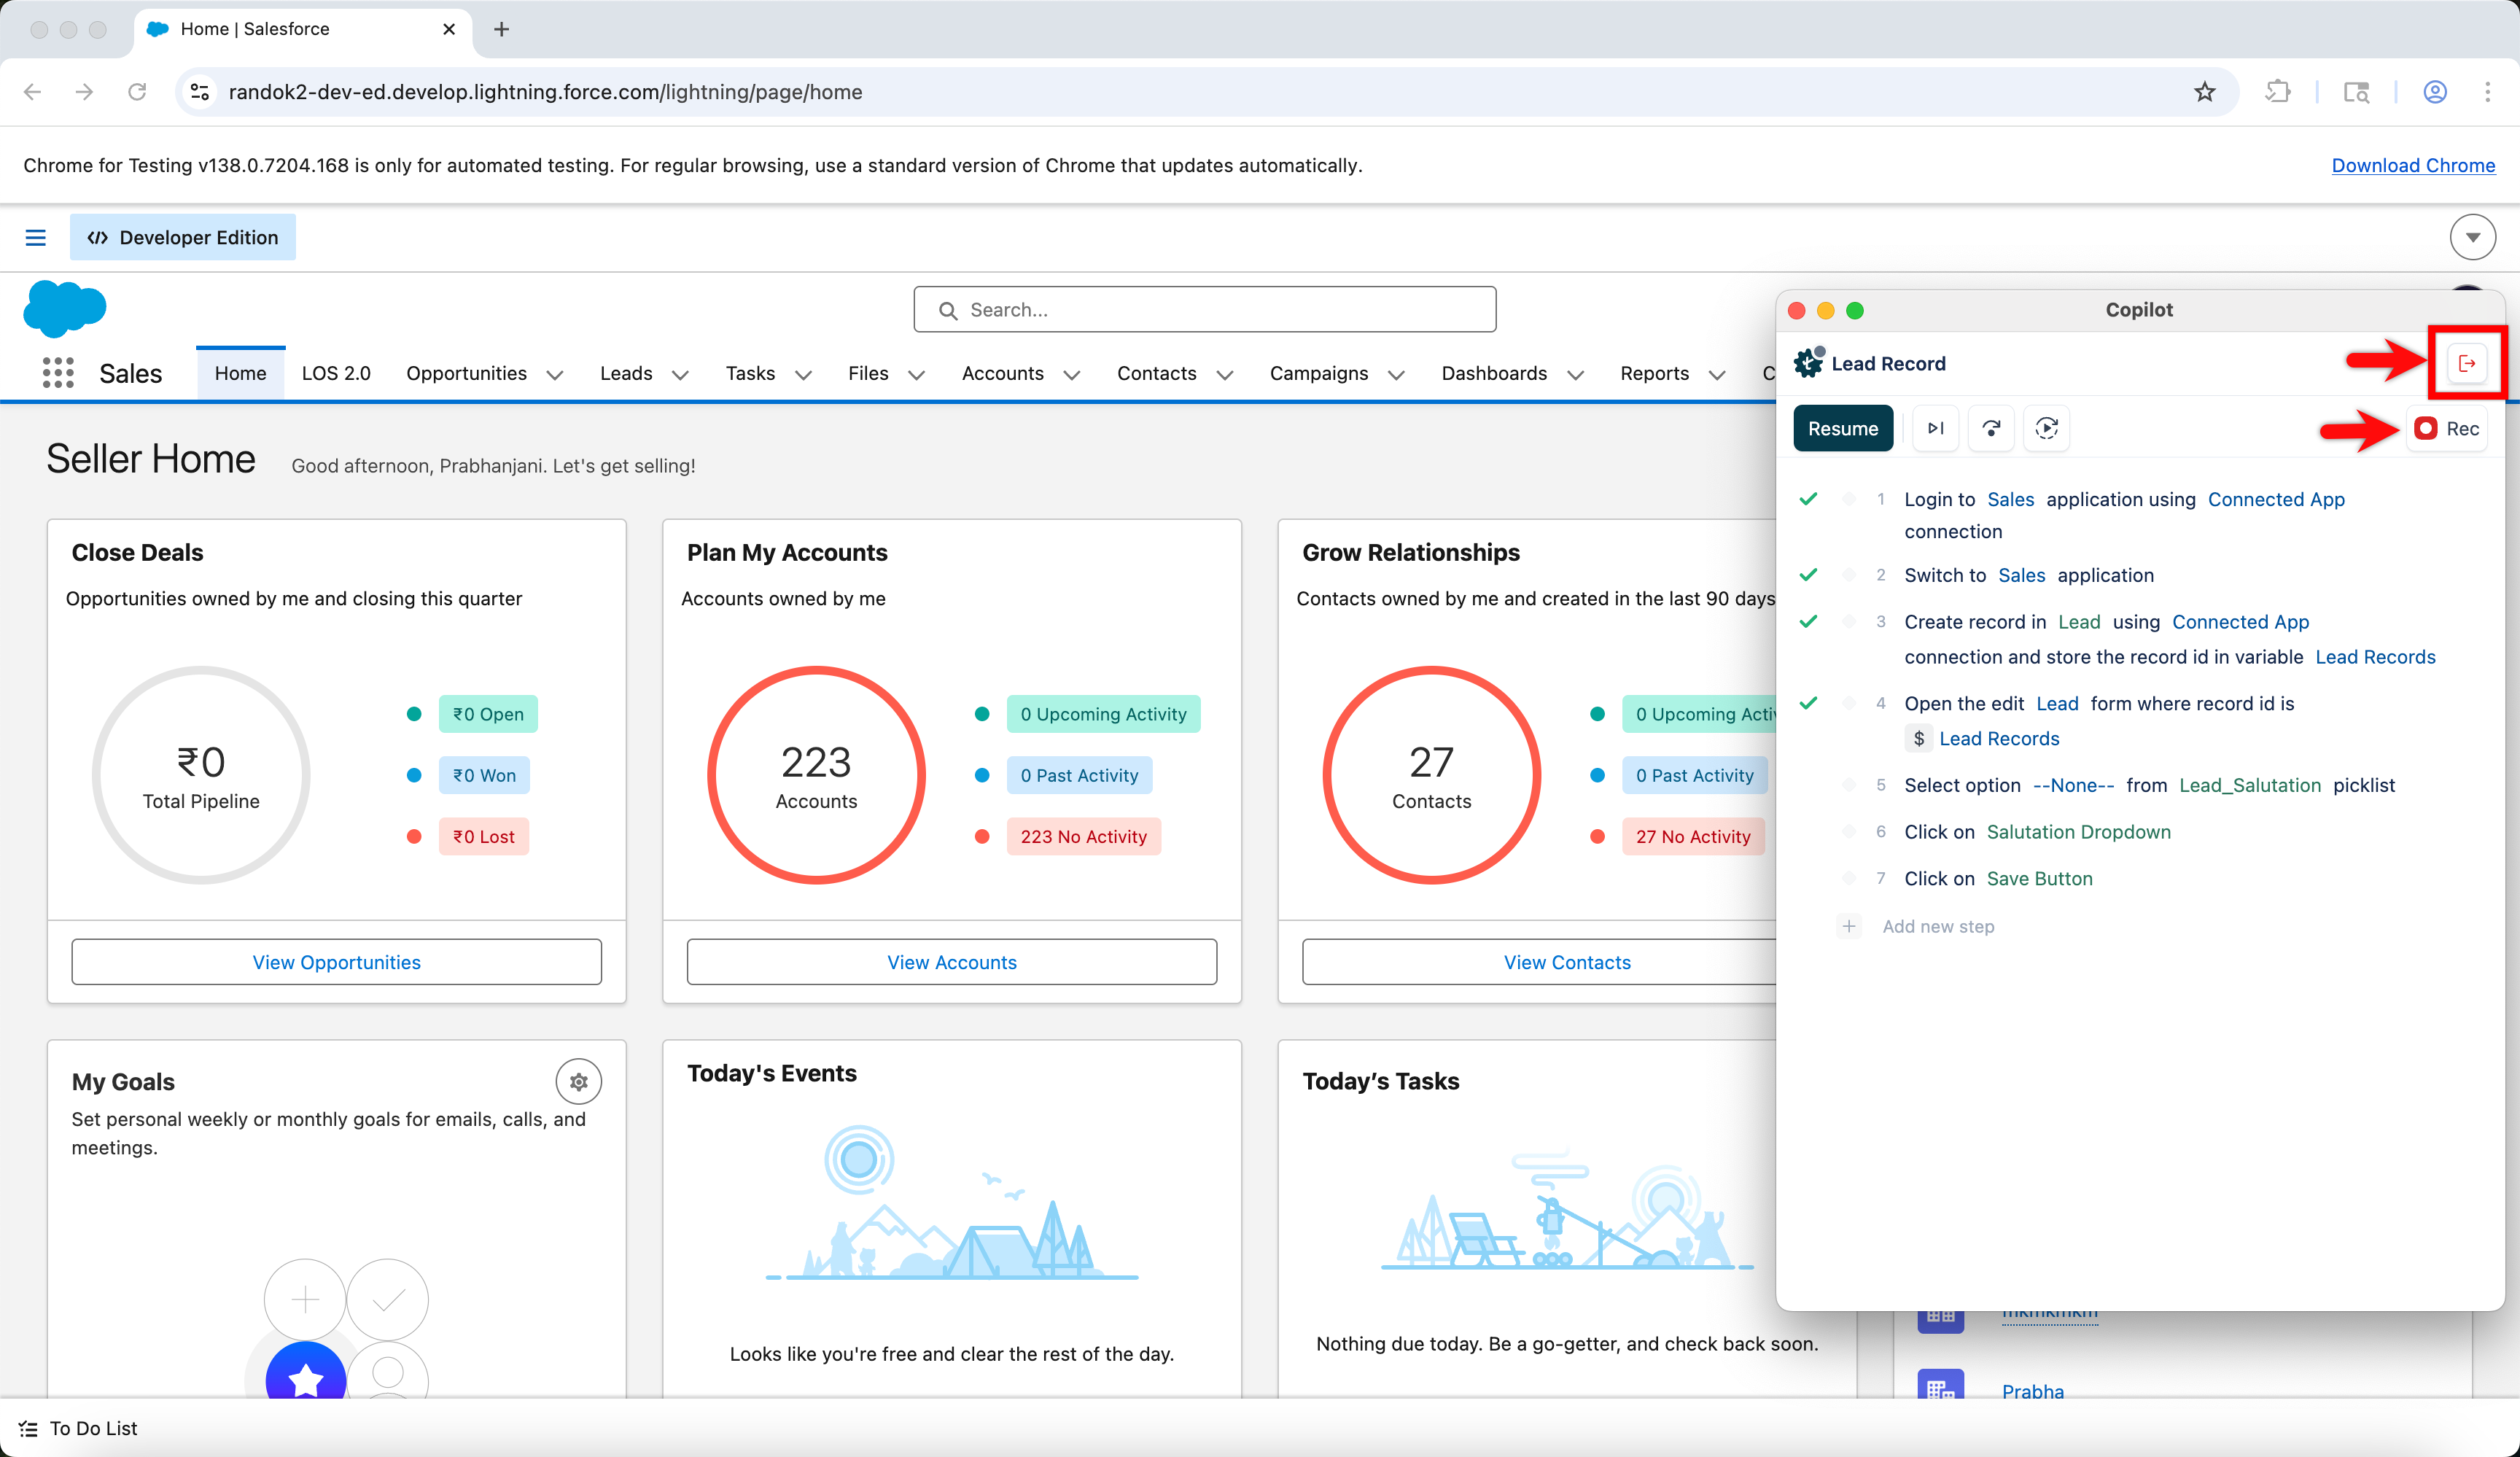Click the Lead Record gear logo icon
This screenshot has height=1457, width=2520.
[x=1809, y=363]
